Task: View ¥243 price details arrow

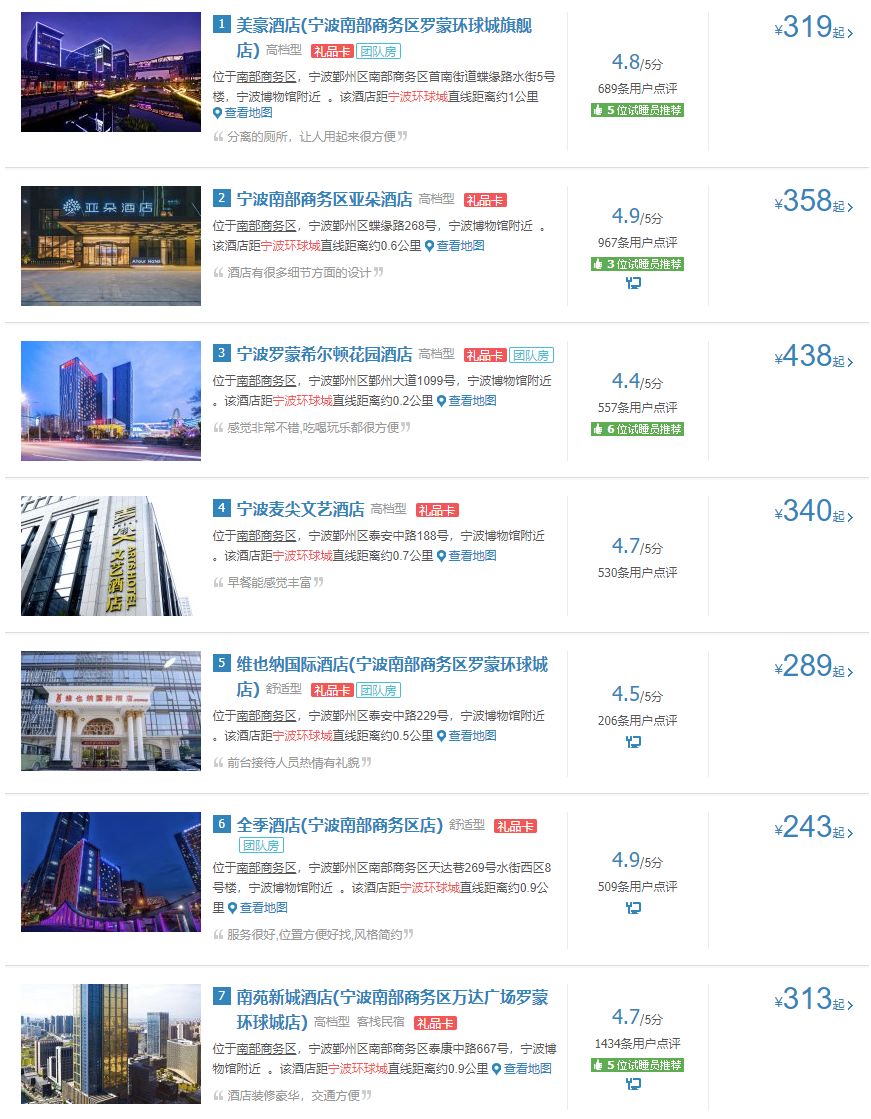Action: pyautogui.click(x=850, y=833)
